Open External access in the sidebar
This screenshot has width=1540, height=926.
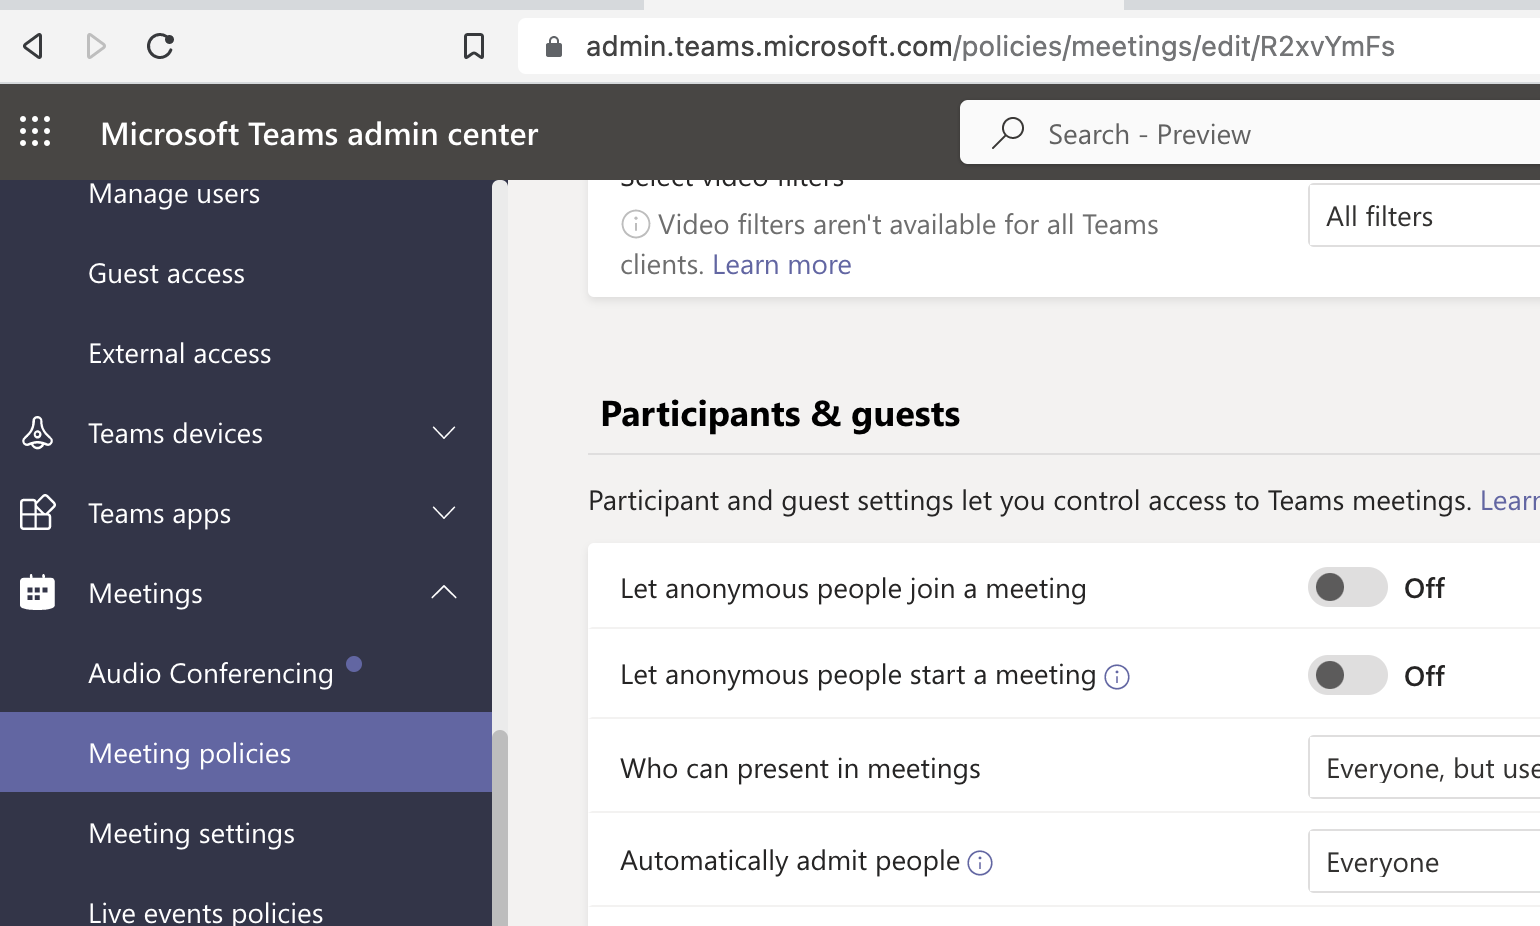[180, 354]
